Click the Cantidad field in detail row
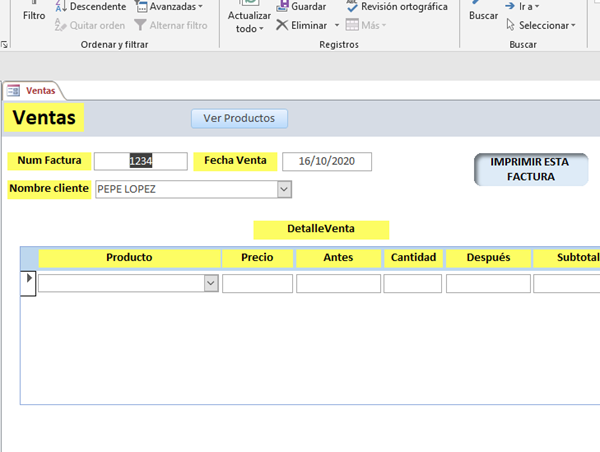This screenshot has height=452, width=600. (412, 284)
